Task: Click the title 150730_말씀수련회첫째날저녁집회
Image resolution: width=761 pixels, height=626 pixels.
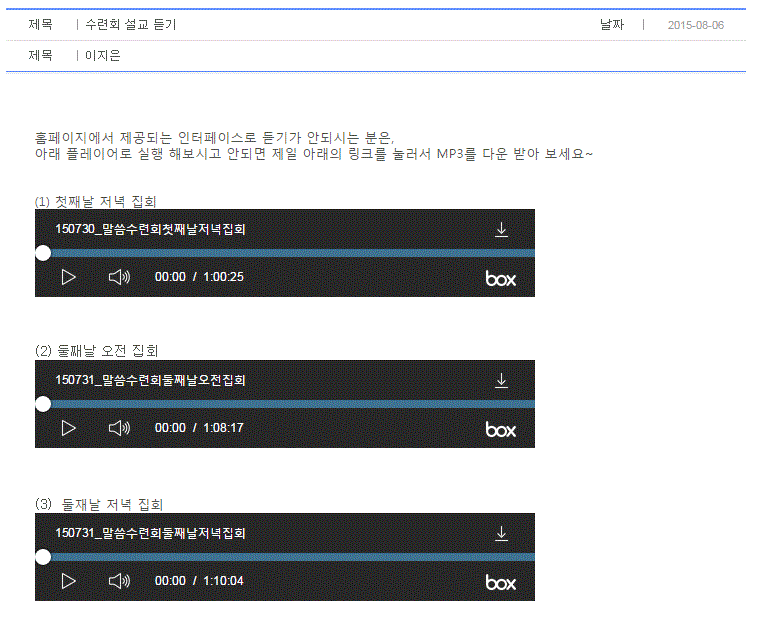Action: (150, 229)
